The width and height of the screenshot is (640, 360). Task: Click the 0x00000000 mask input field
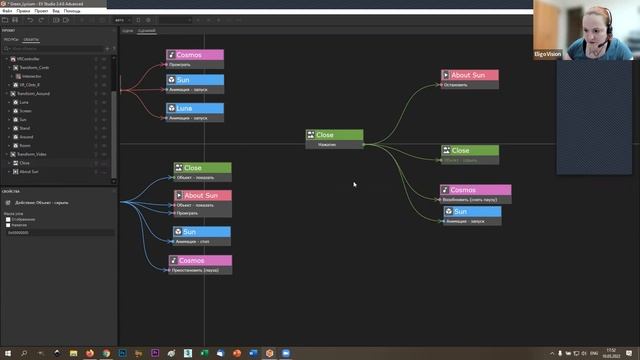point(60,232)
